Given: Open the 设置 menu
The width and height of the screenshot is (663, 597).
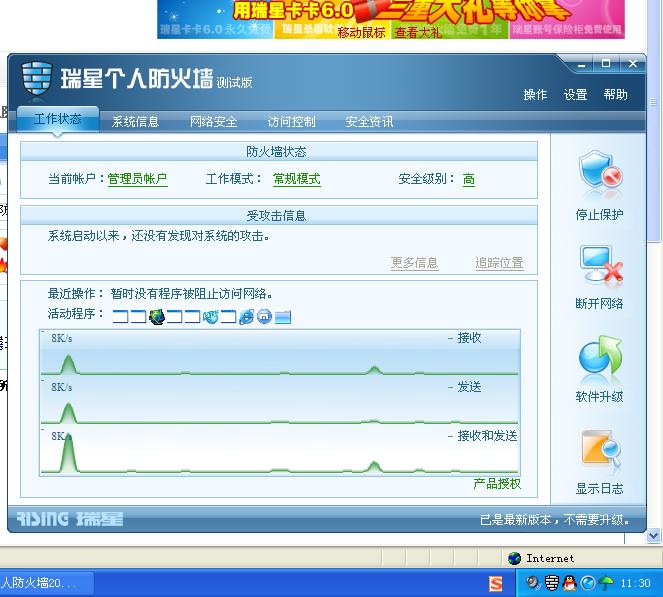Looking at the screenshot, I should coord(575,95).
